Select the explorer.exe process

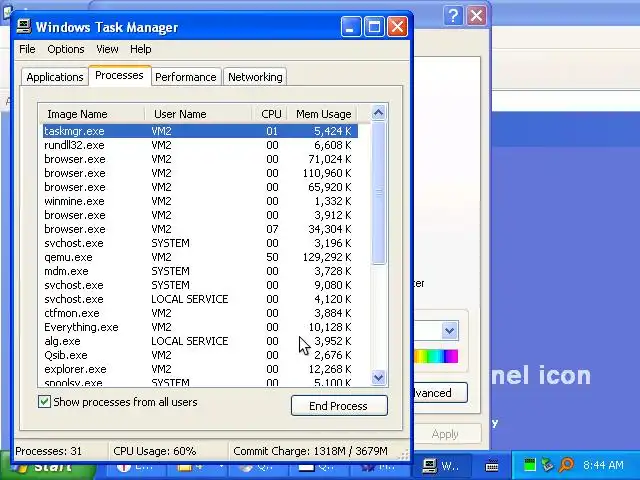tap(200, 369)
